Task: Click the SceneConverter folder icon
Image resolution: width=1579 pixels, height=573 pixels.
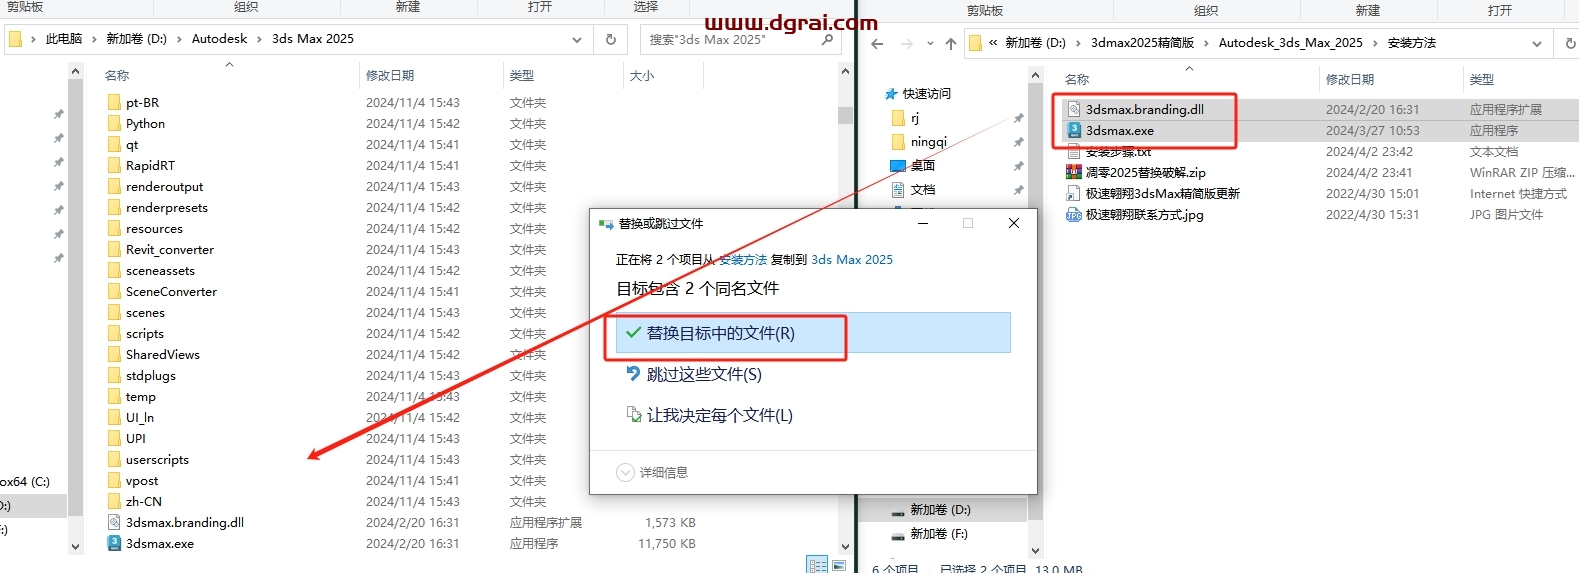Action: pos(114,291)
